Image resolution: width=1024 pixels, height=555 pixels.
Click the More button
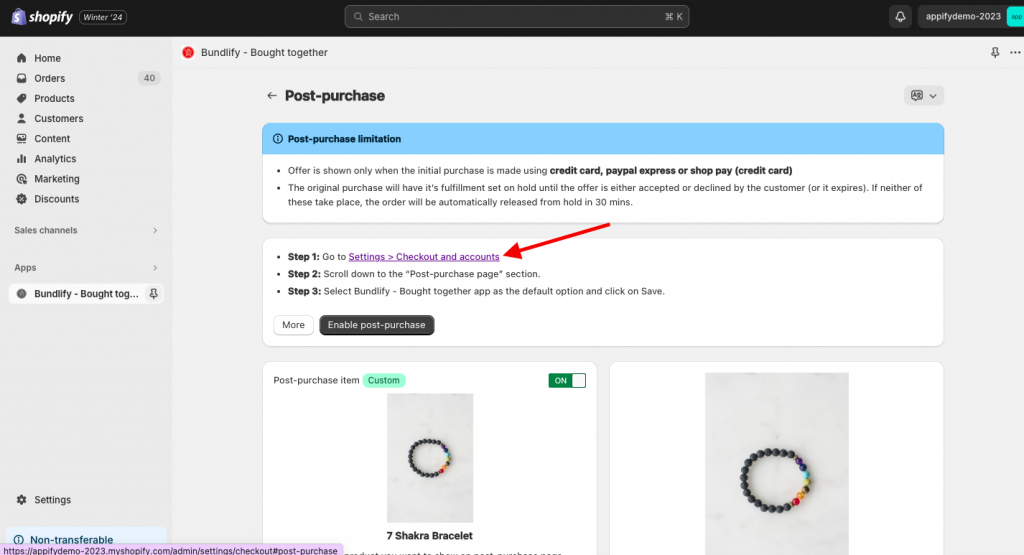[x=293, y=325]
